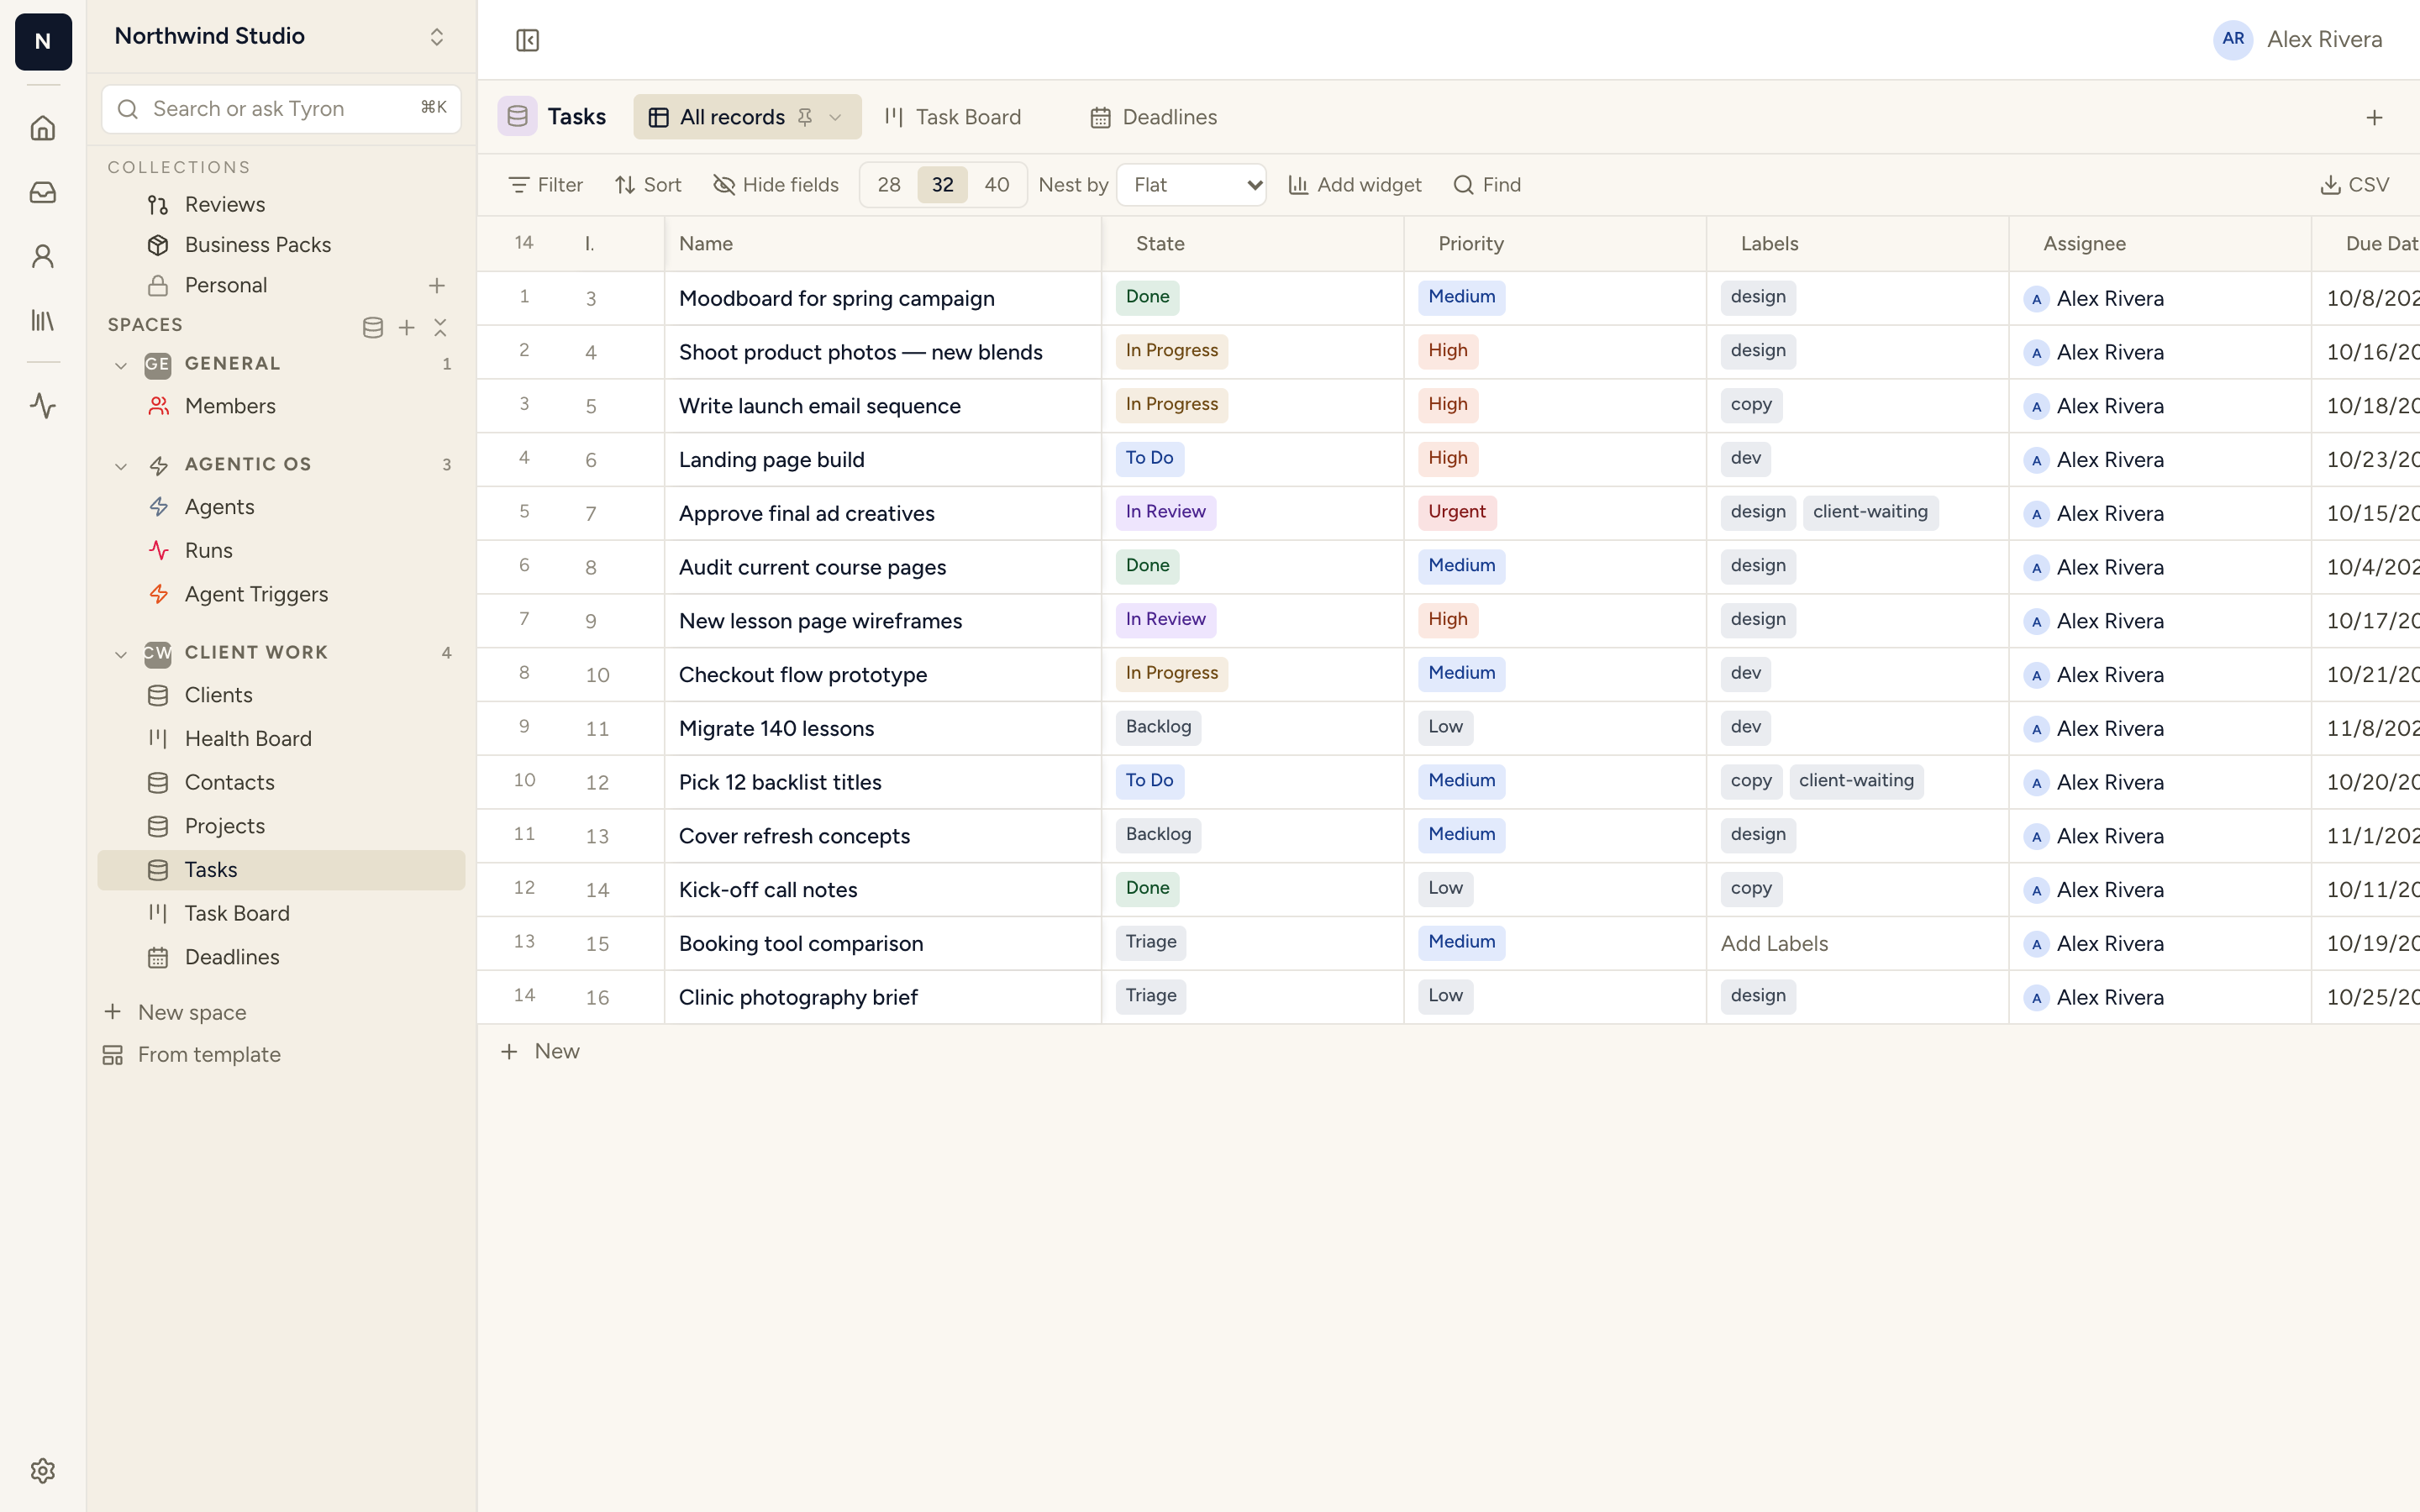Viewport: 2420px width, 1512px height.
Task: Open the person profile rail icon
Action: coord(42,256)
